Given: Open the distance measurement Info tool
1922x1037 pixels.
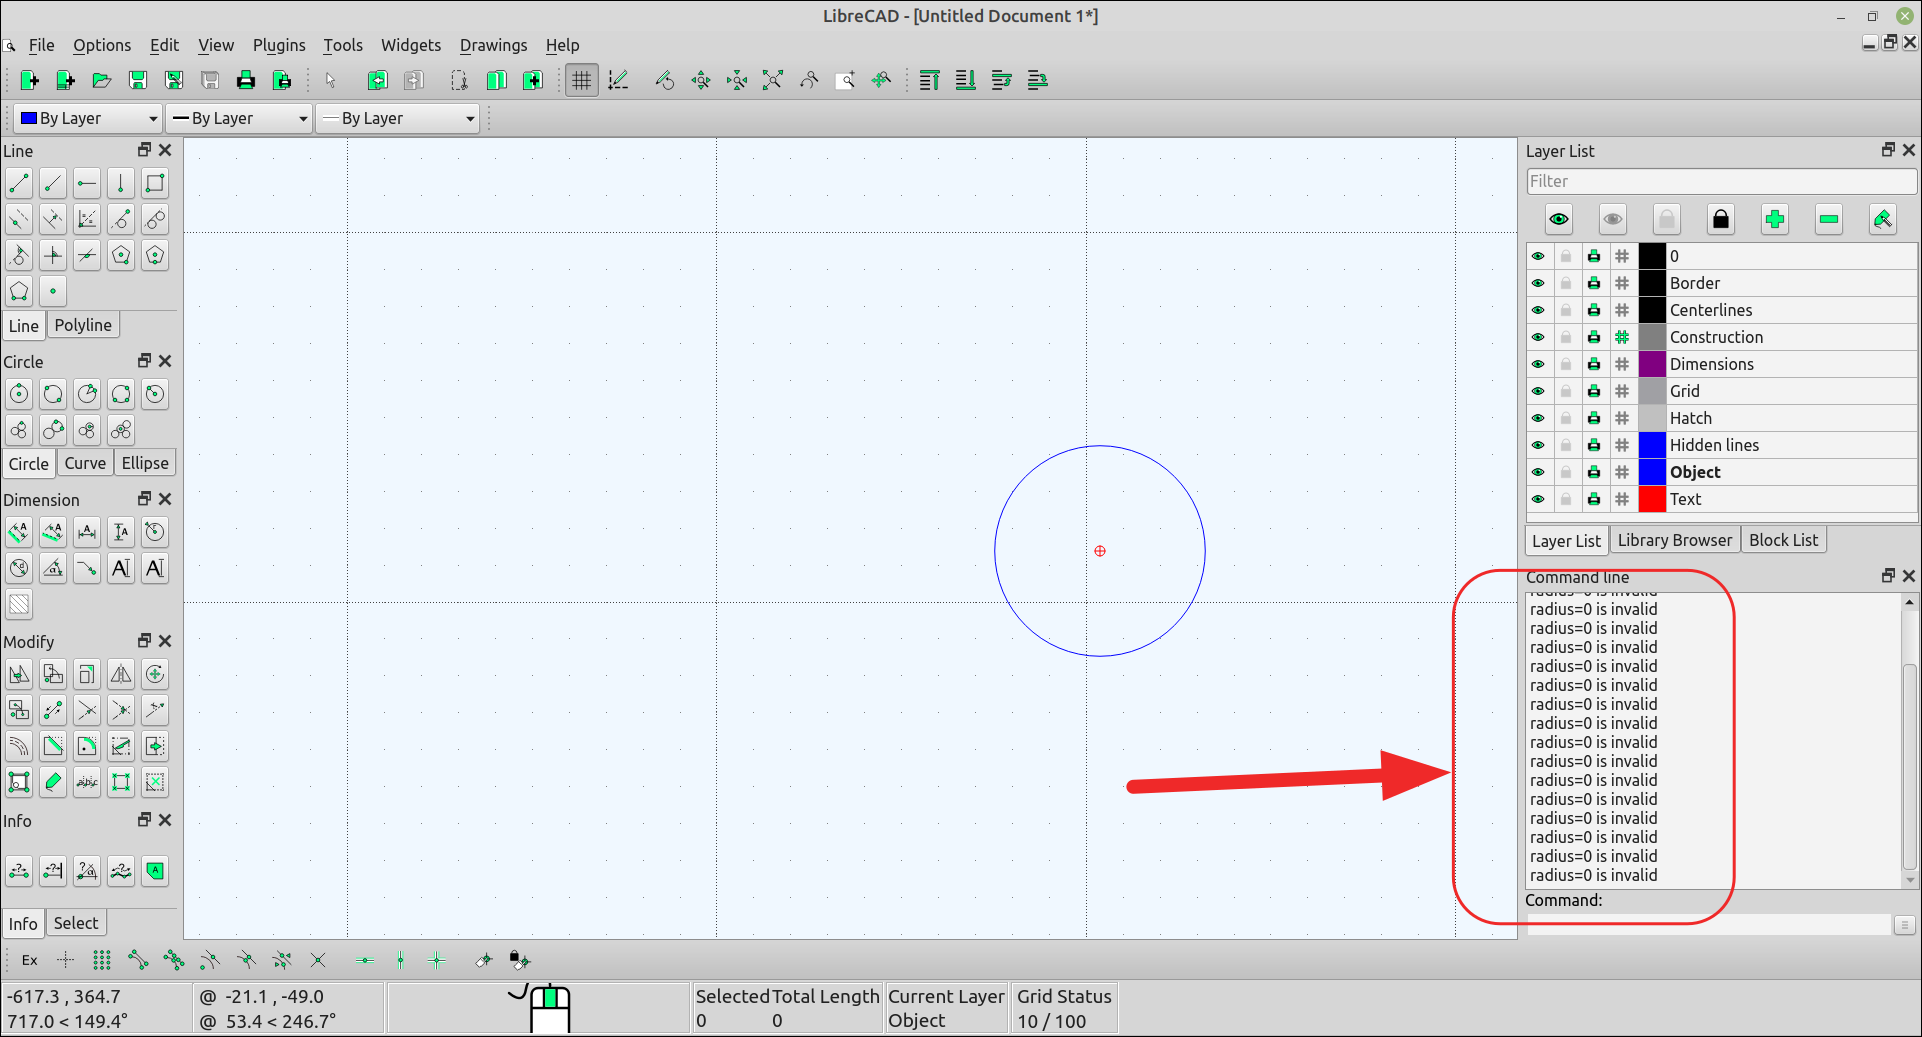Looking at the screenshot, I should click(x=18, y=871).
